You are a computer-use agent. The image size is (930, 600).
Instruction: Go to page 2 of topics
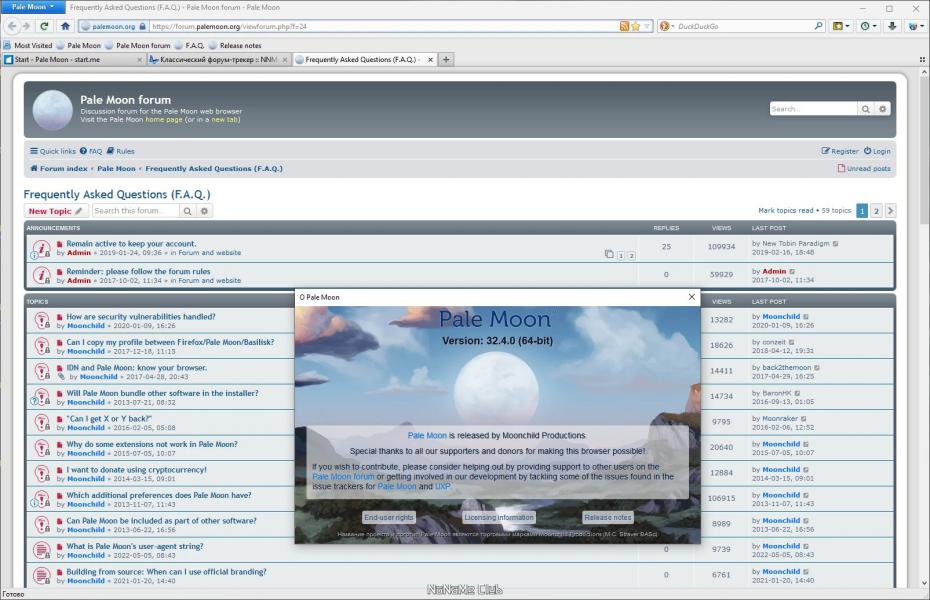pyautogui.click(x=876, y=211)
